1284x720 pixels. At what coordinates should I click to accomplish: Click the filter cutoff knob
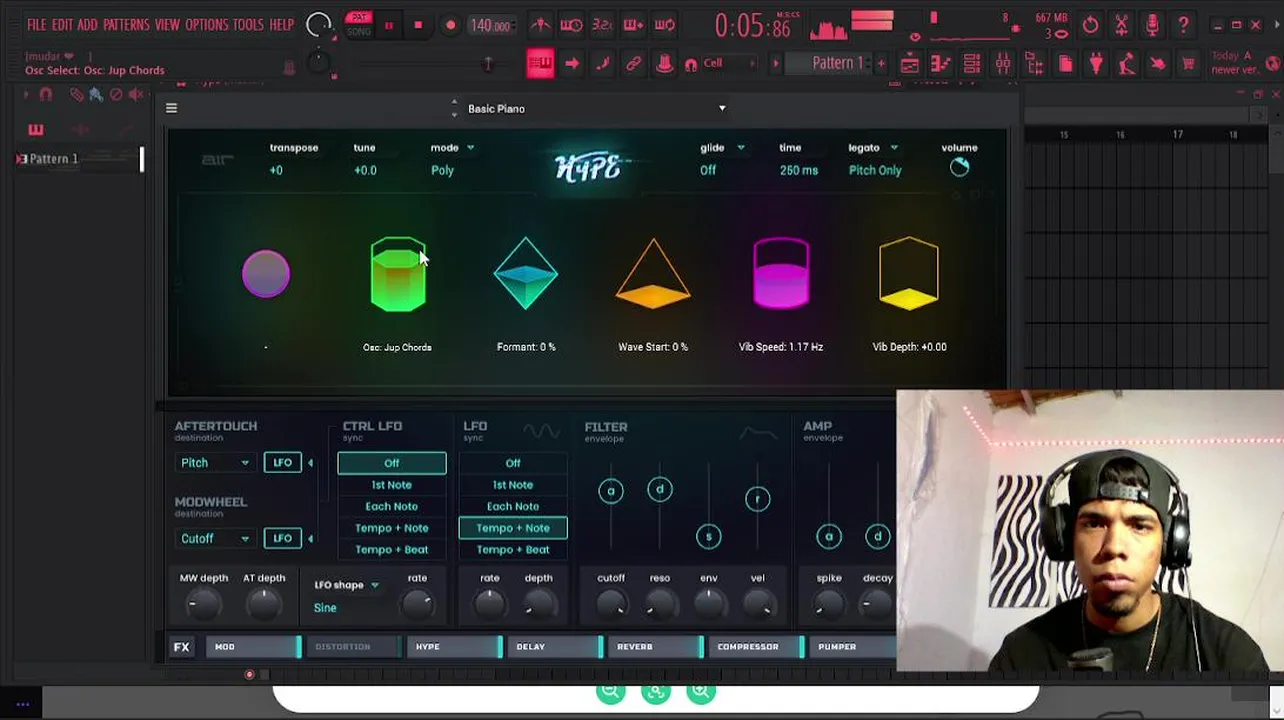point(611,603)
